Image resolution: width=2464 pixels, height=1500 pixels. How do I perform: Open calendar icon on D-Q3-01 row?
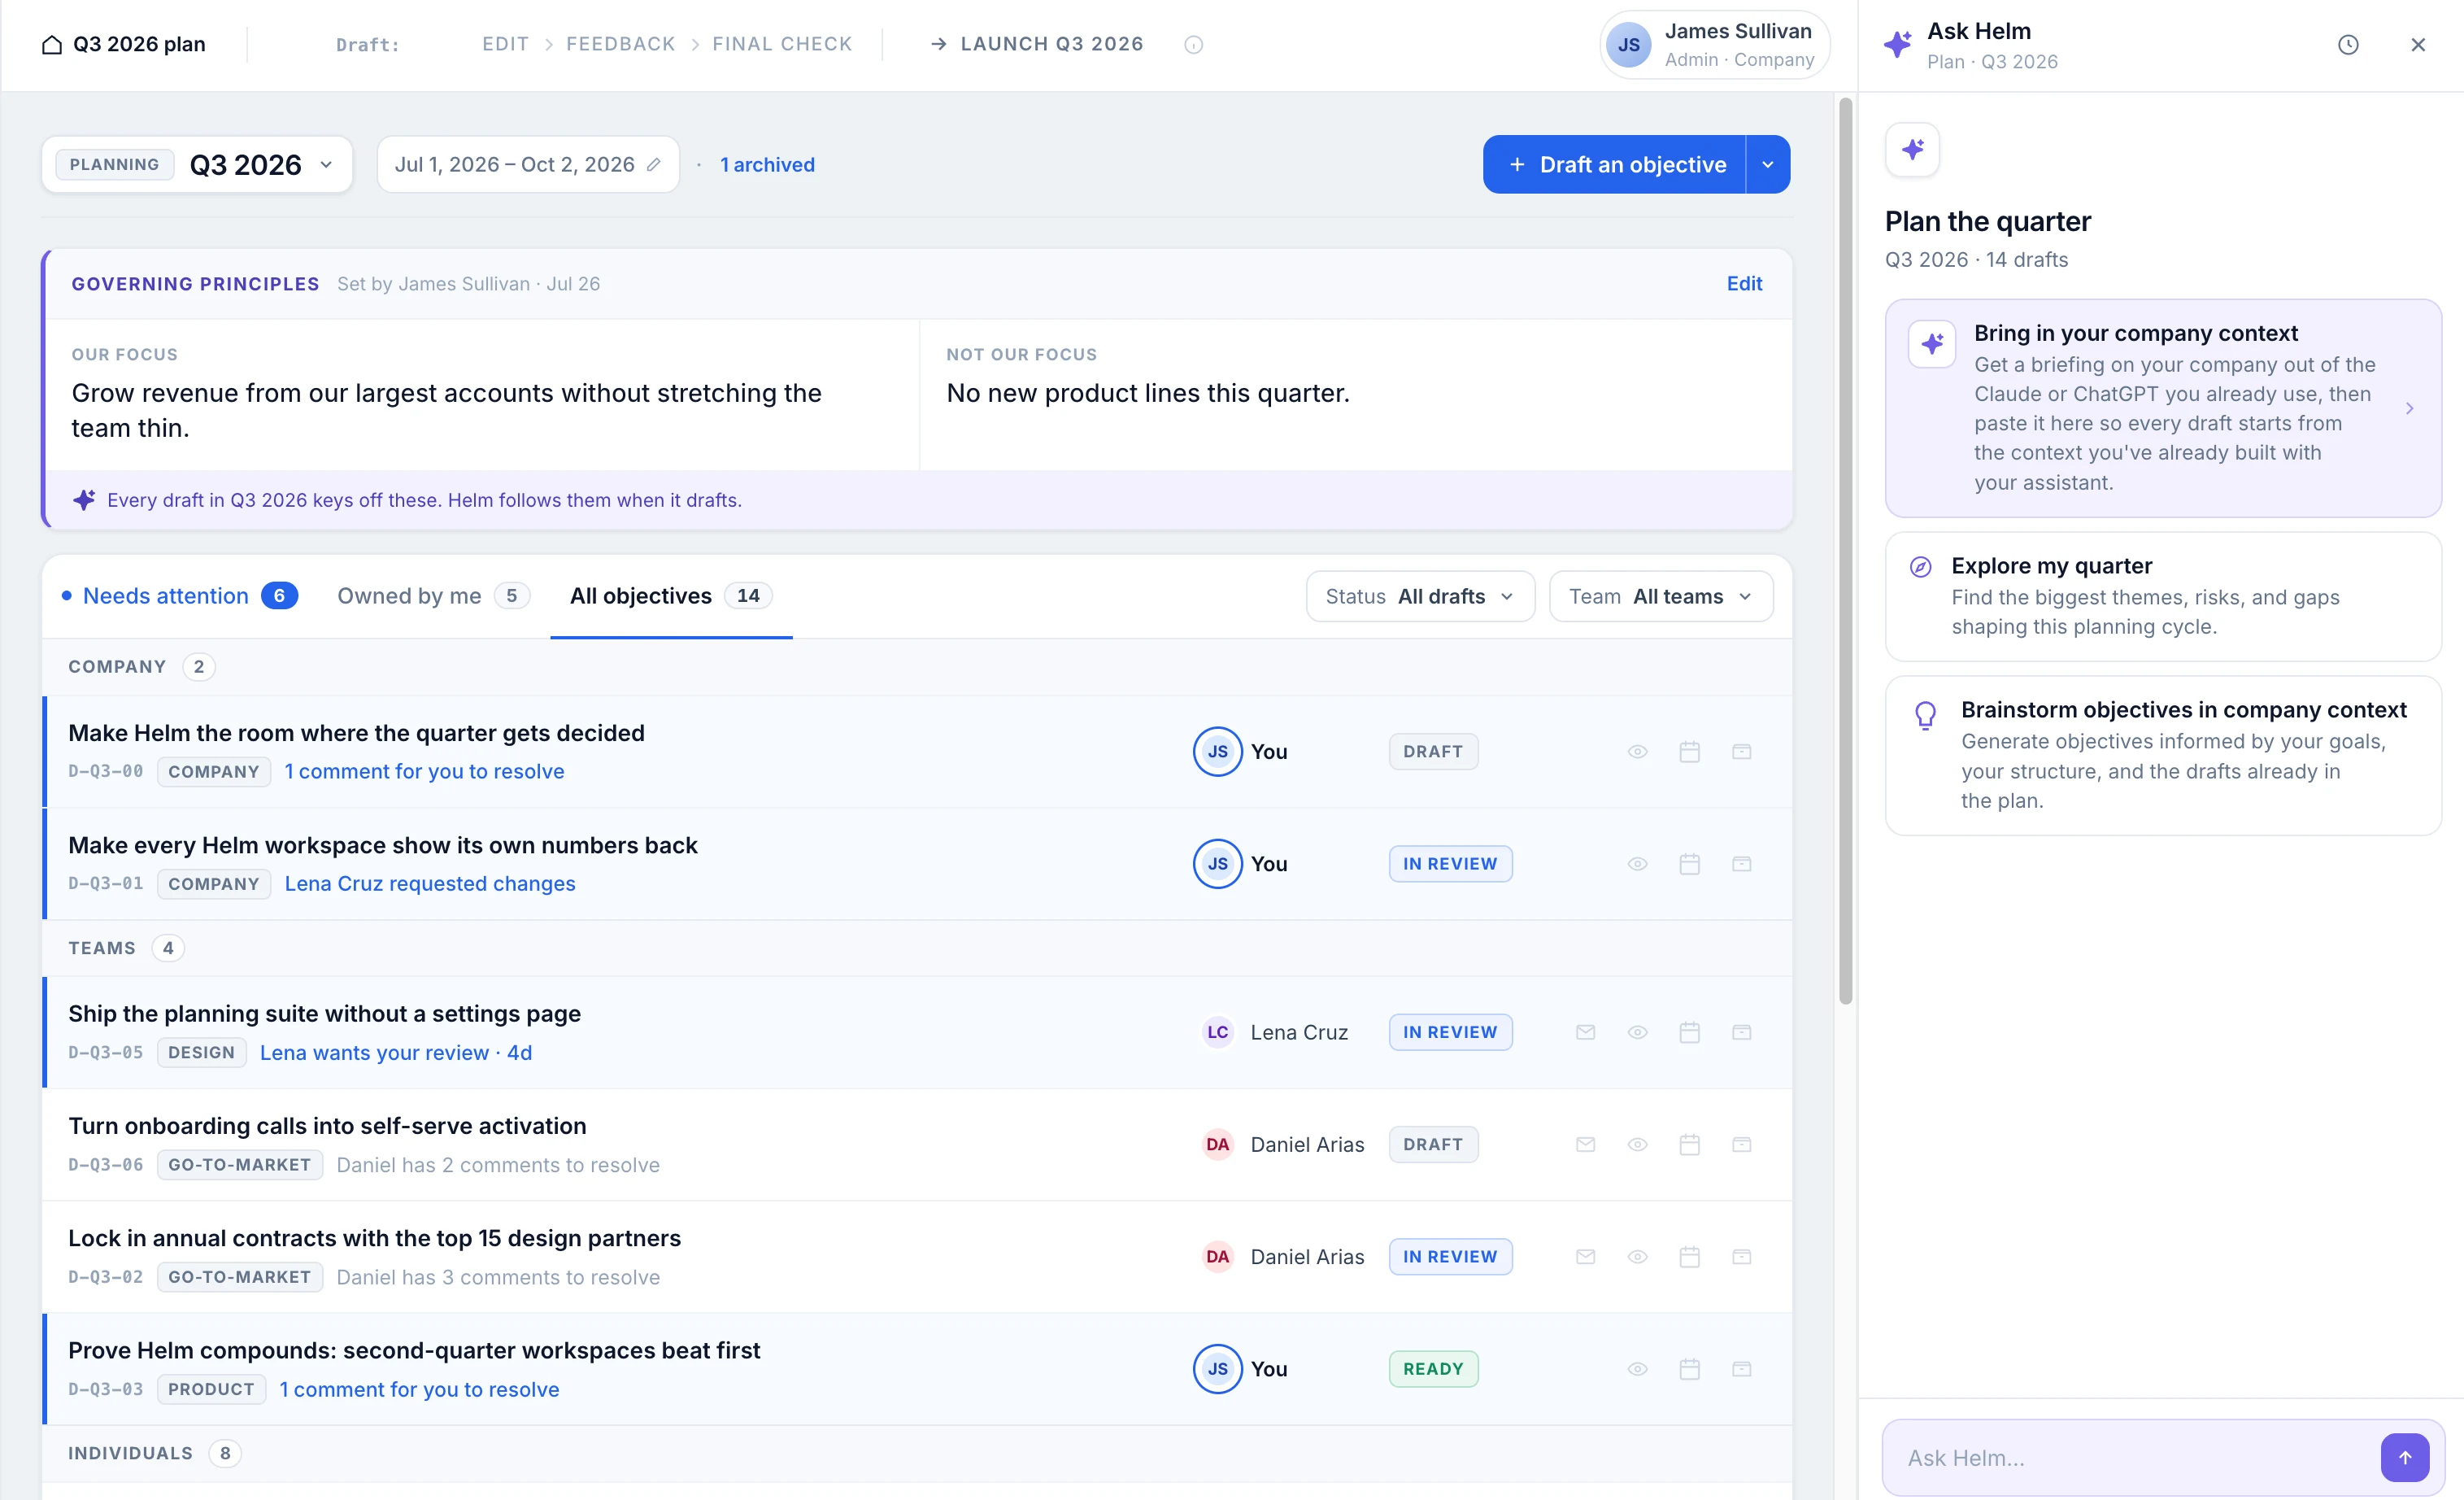pyautogui.click(x=1689, y=863)
